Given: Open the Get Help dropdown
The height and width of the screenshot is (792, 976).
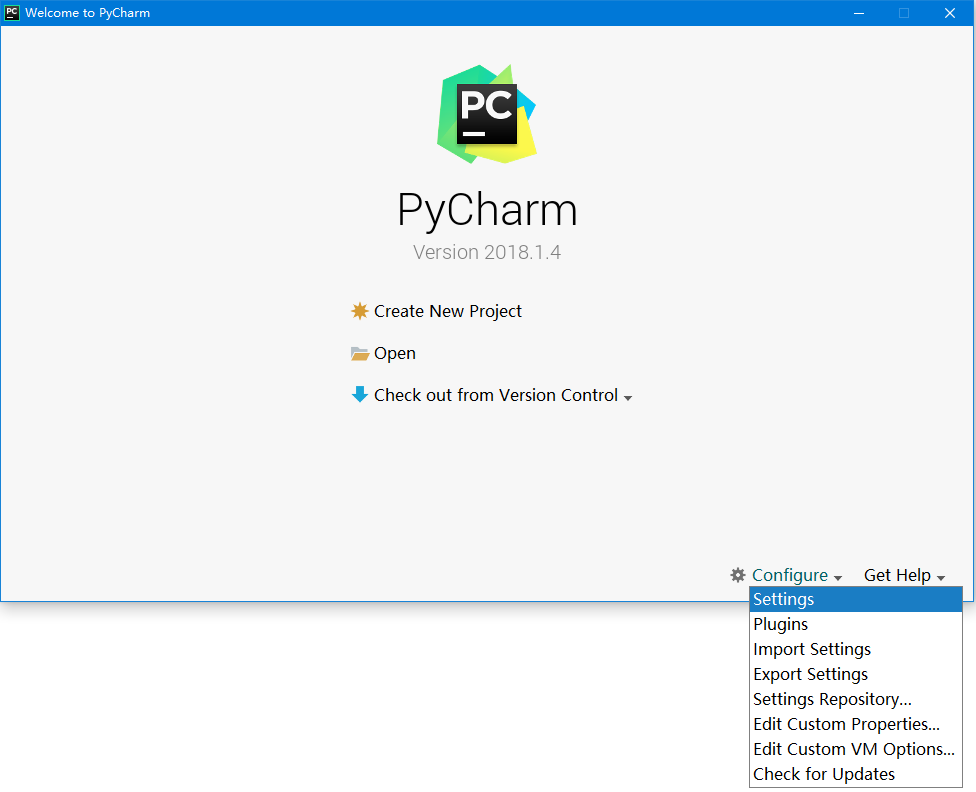Looking at the screenshot, I should 904,575.
